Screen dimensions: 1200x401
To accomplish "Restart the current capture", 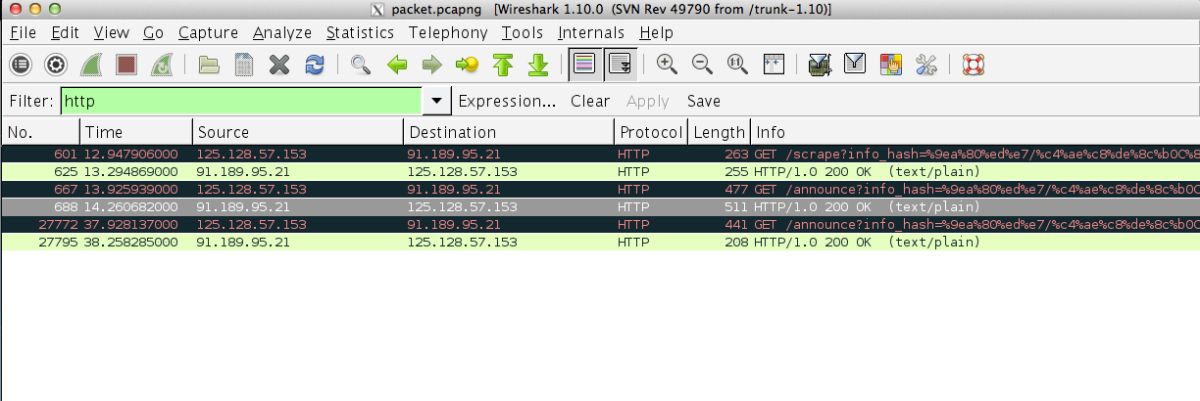I will (x=160, y=65).
